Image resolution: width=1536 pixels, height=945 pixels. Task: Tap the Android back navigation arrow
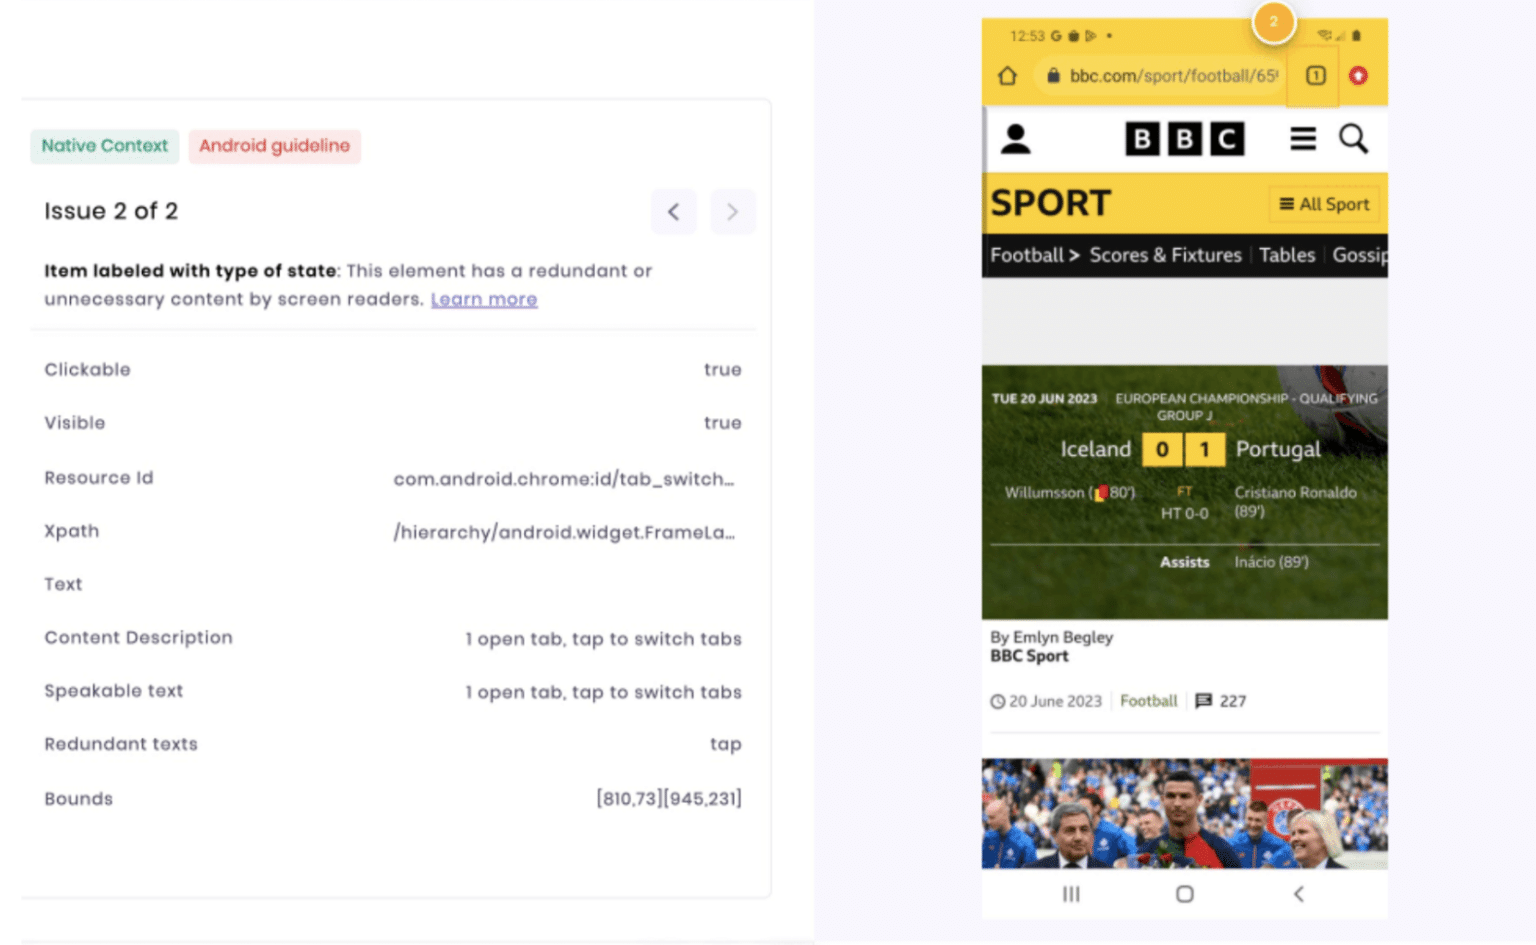pos(1298,894)
